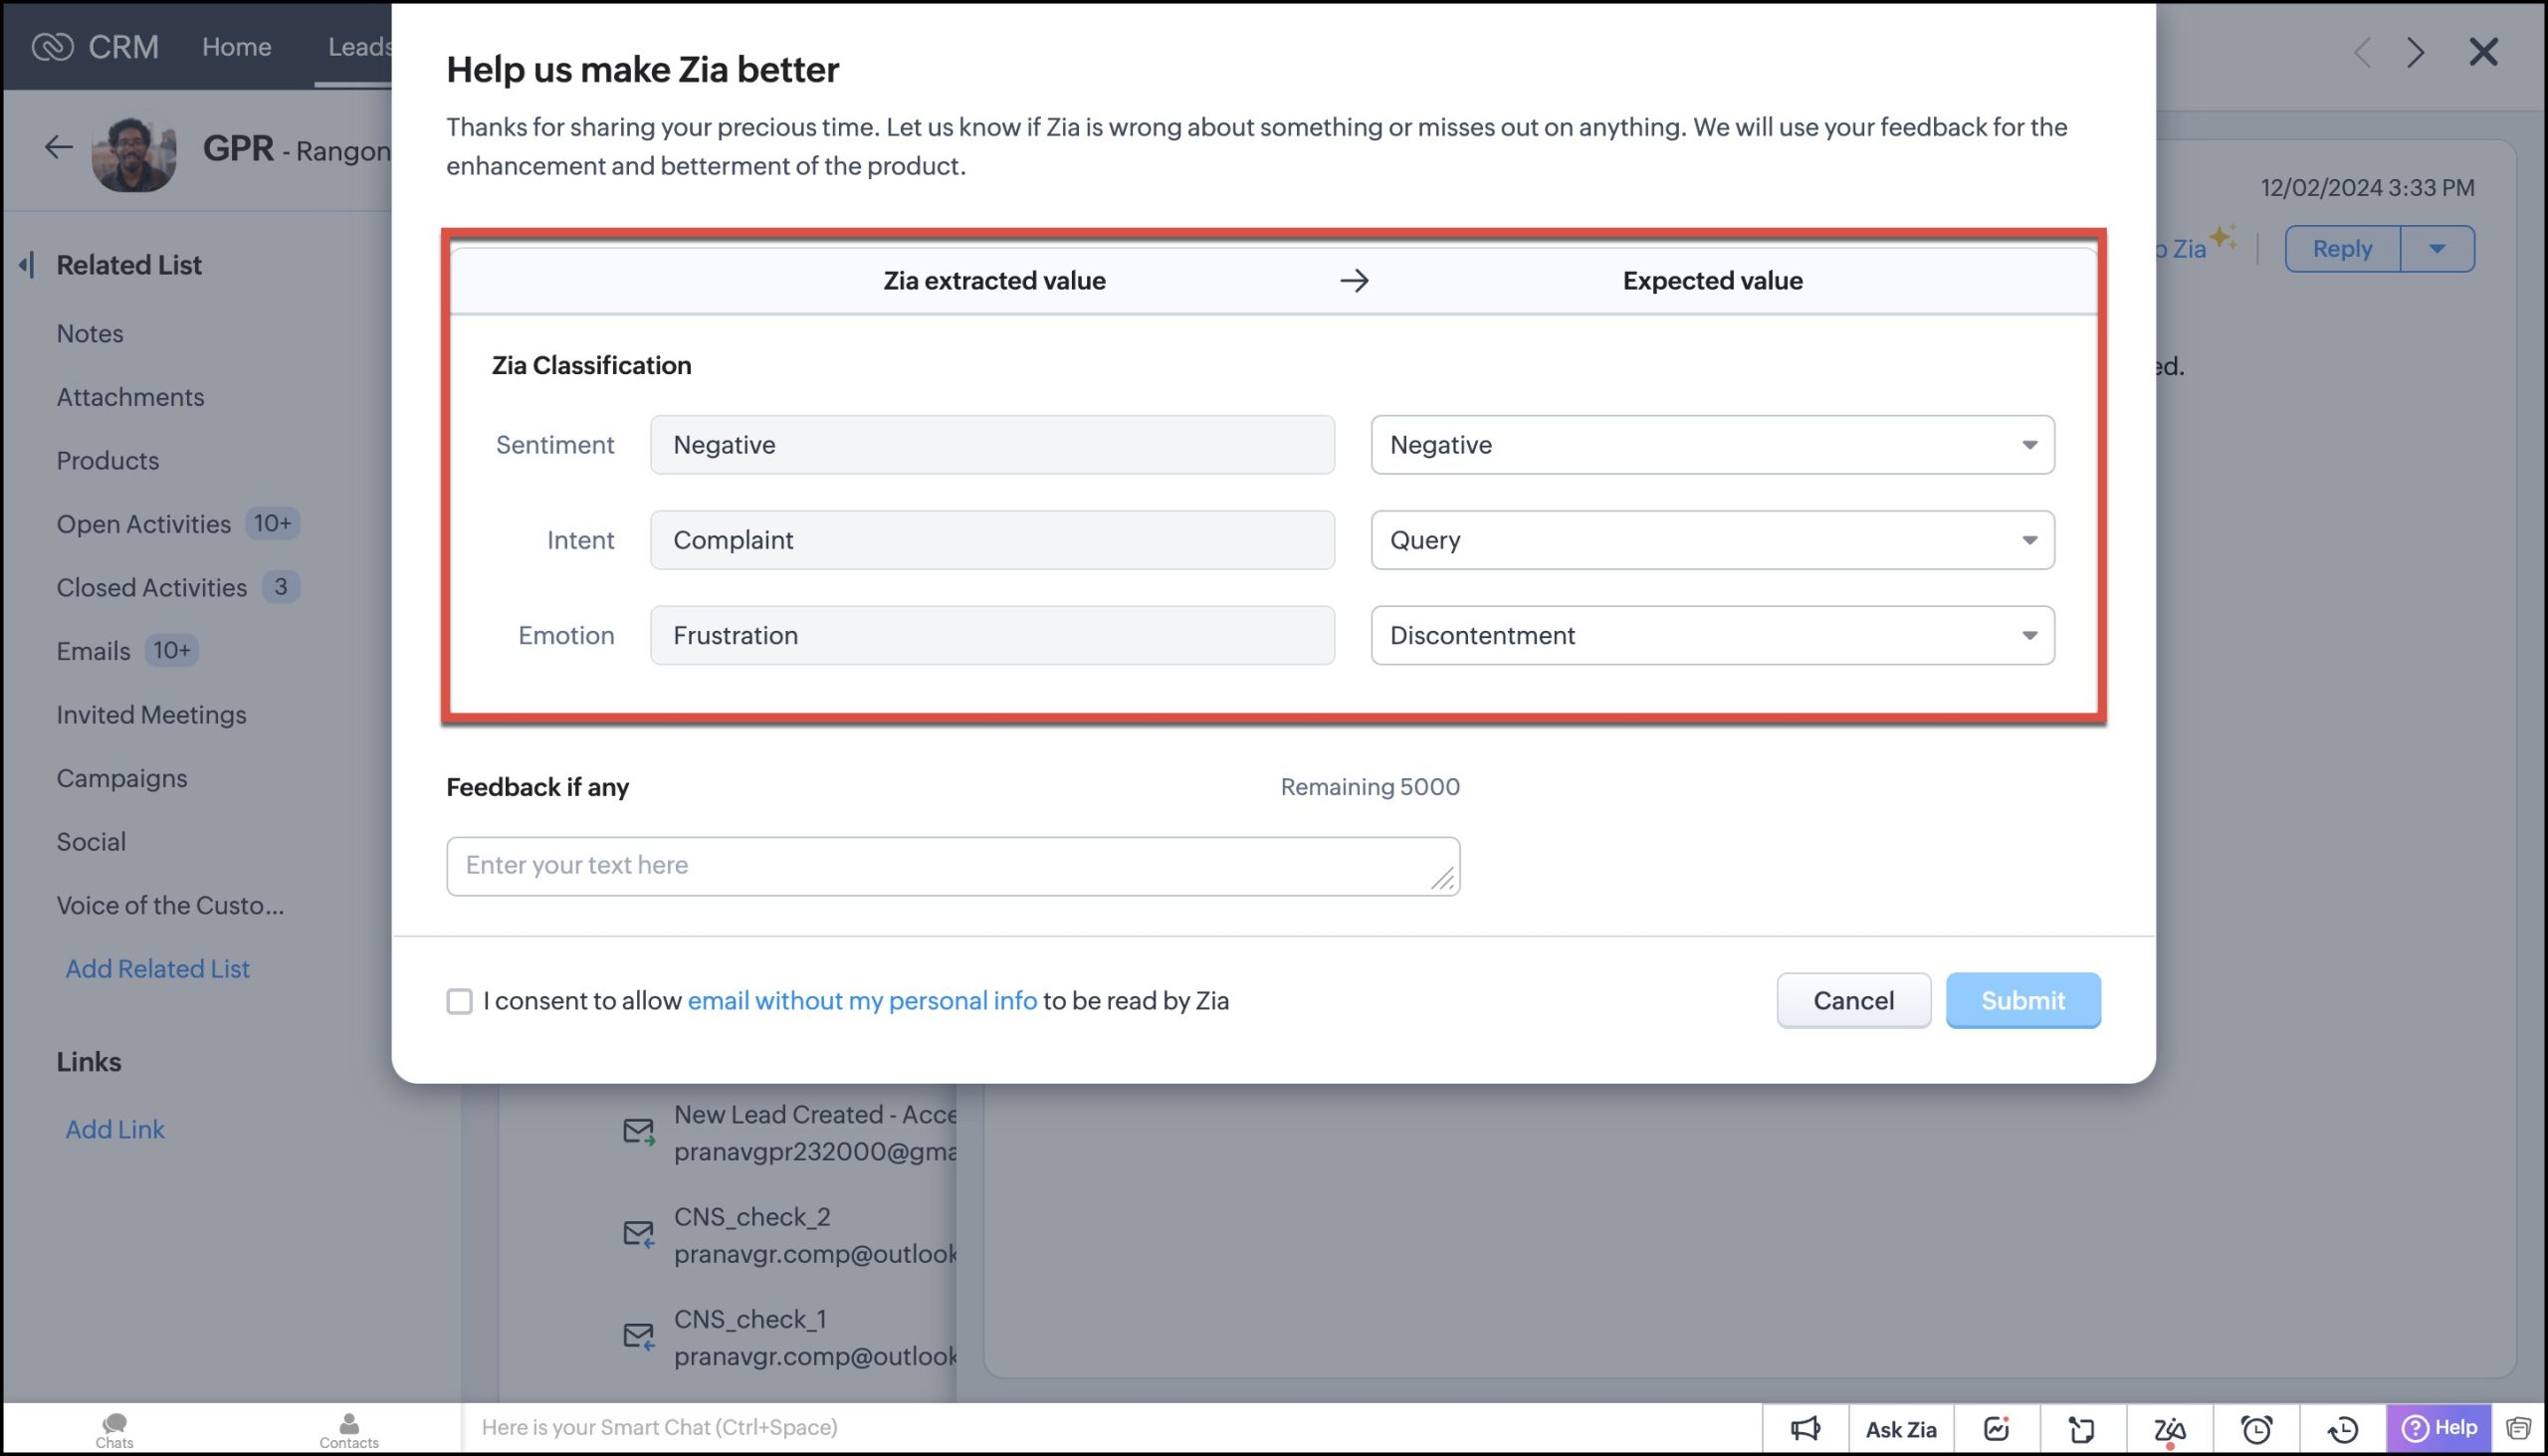Click the announcements megaphone icon
Viewport: 2548px width, 1456px height.
click(1805, 1428)
